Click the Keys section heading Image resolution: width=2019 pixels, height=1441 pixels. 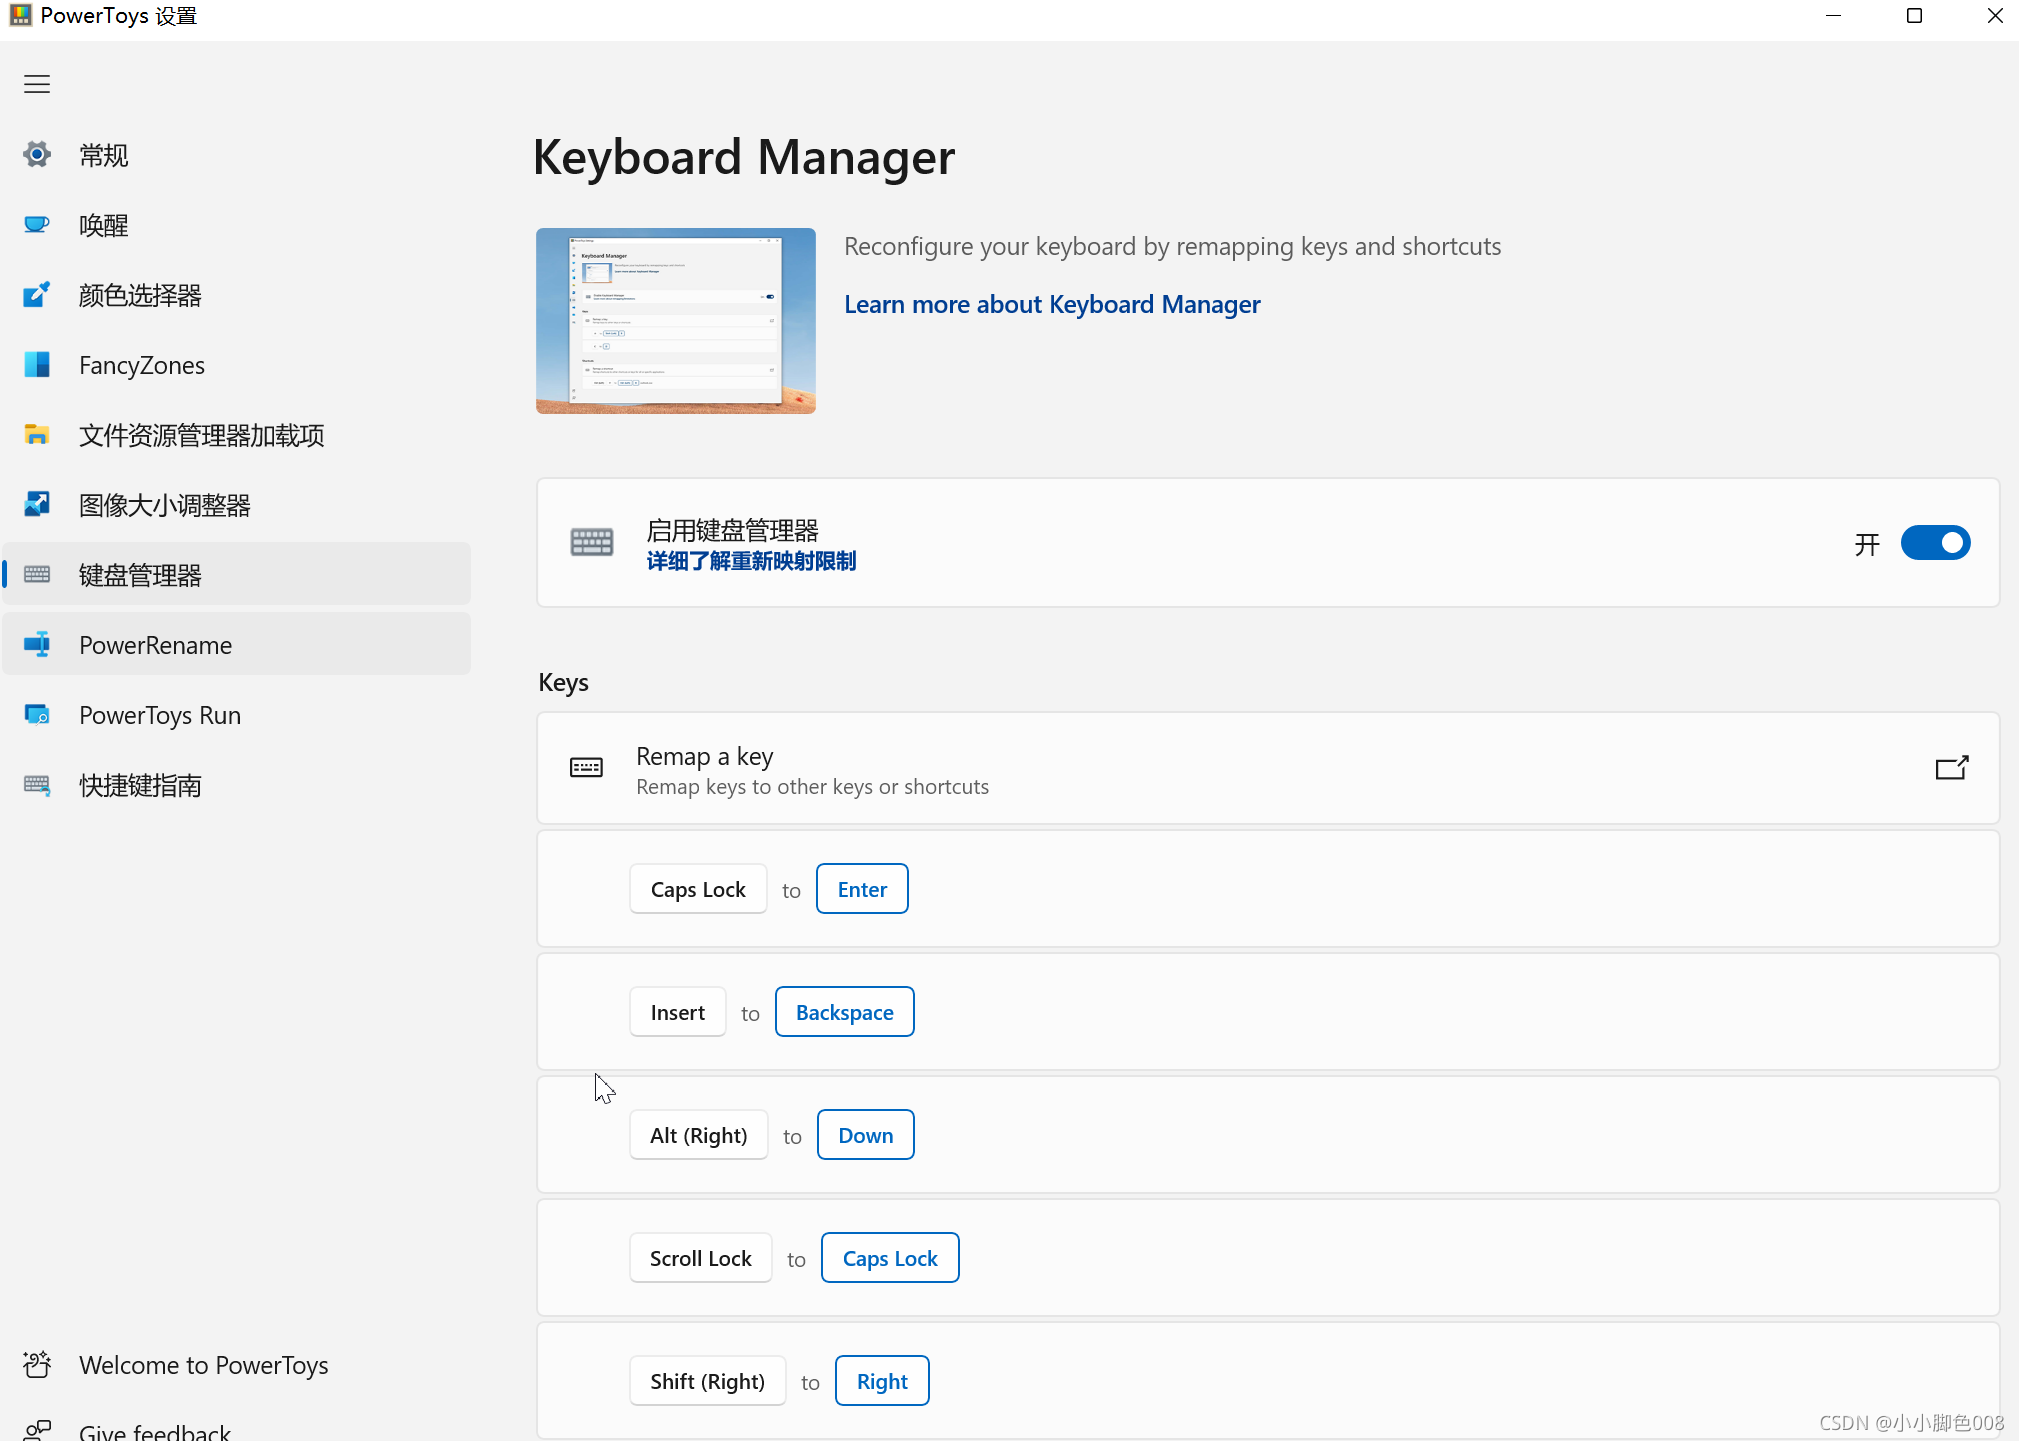coord(563,682)
